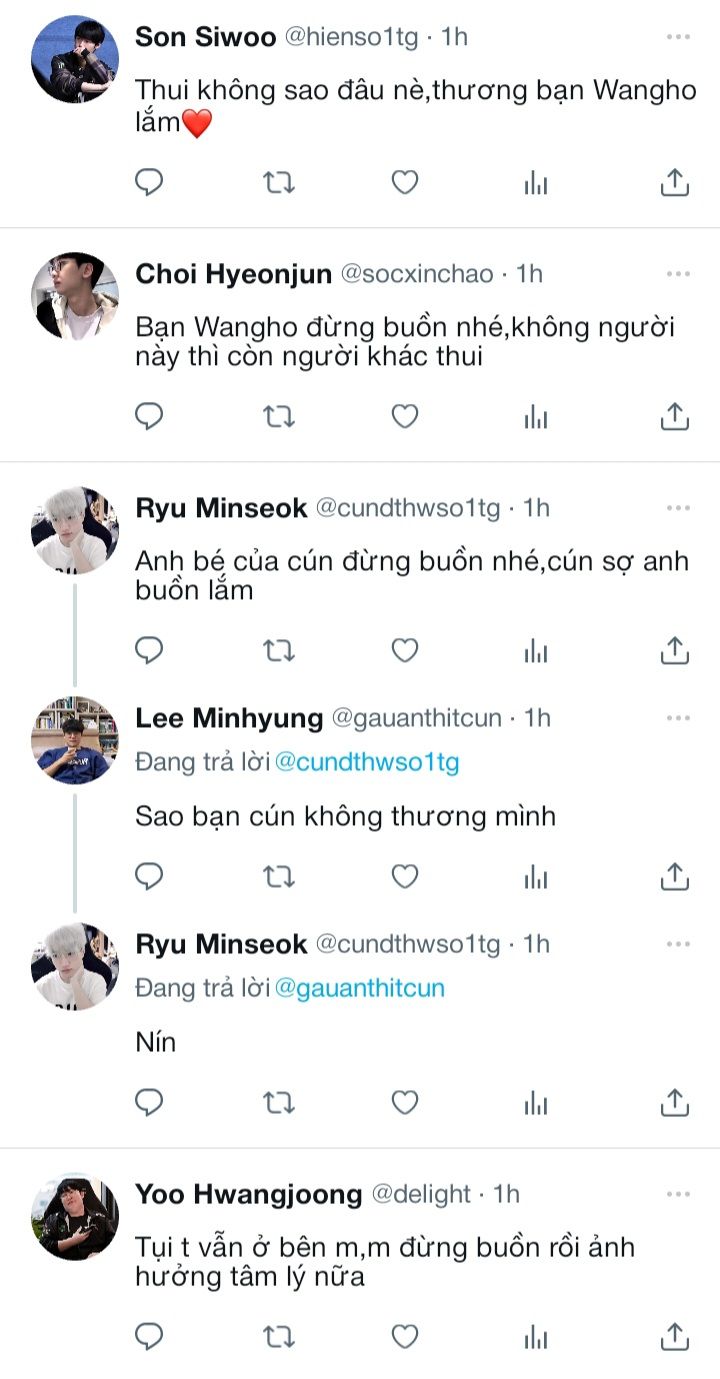Open Son Siwoo's profile picture
The width and height of the screenshot is (720, 1379).
(x=75, y=59)
